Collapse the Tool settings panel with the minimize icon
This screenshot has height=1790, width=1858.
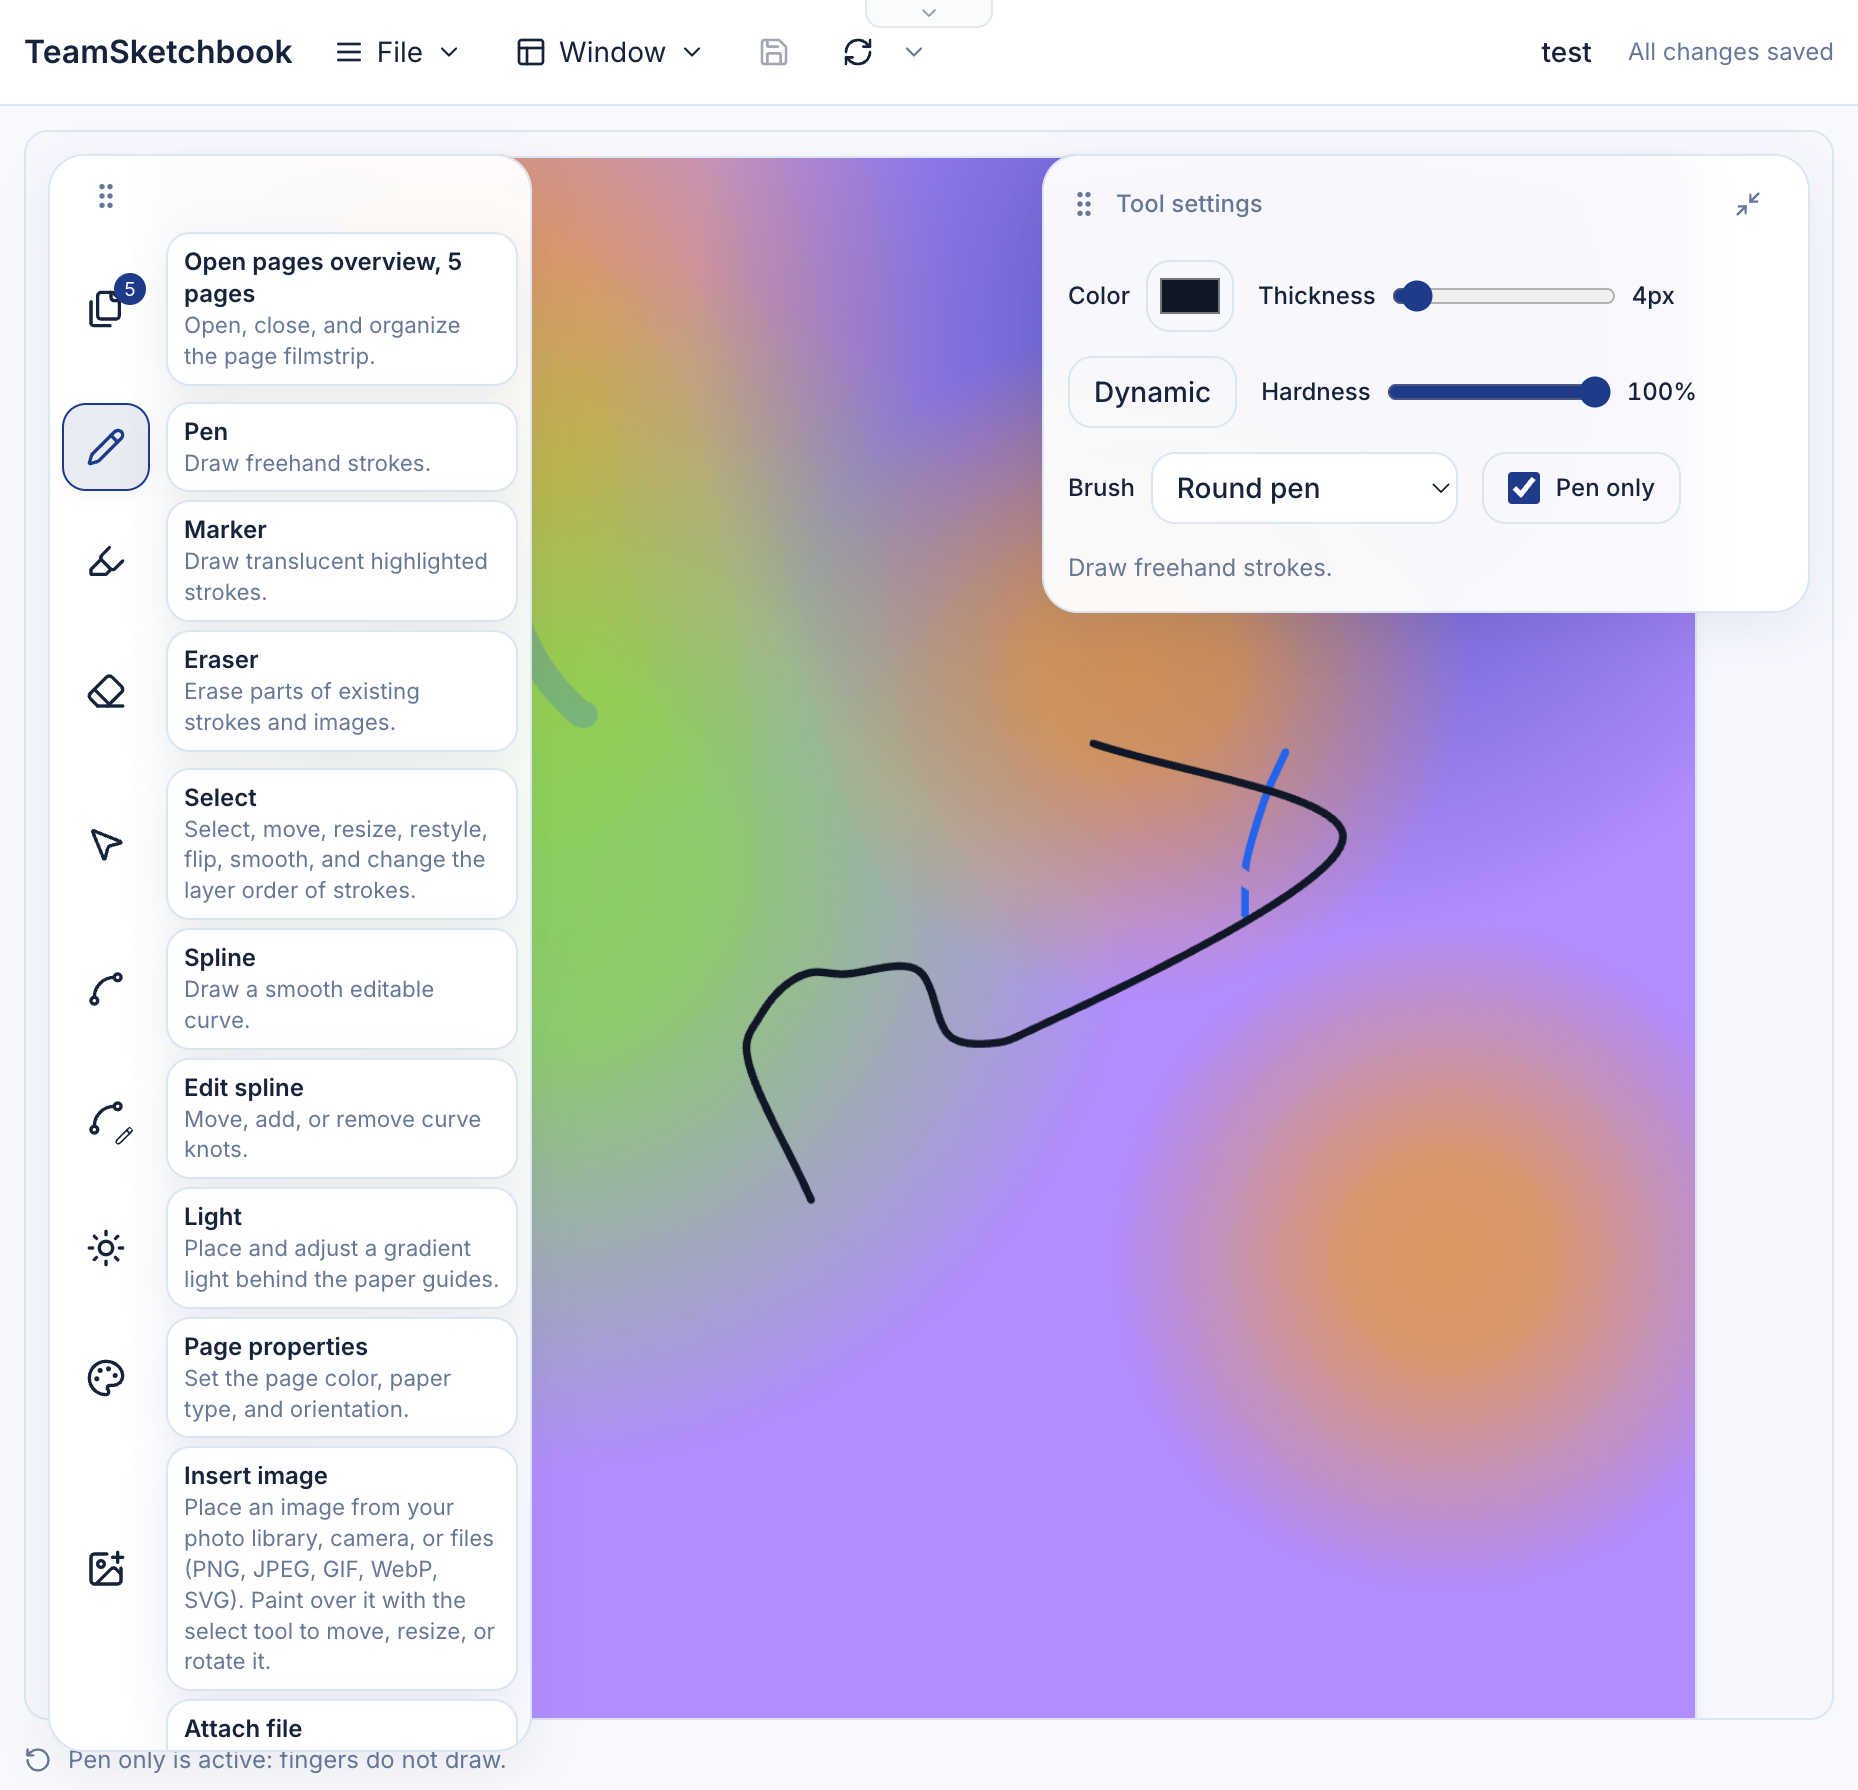click(1748, 204)
